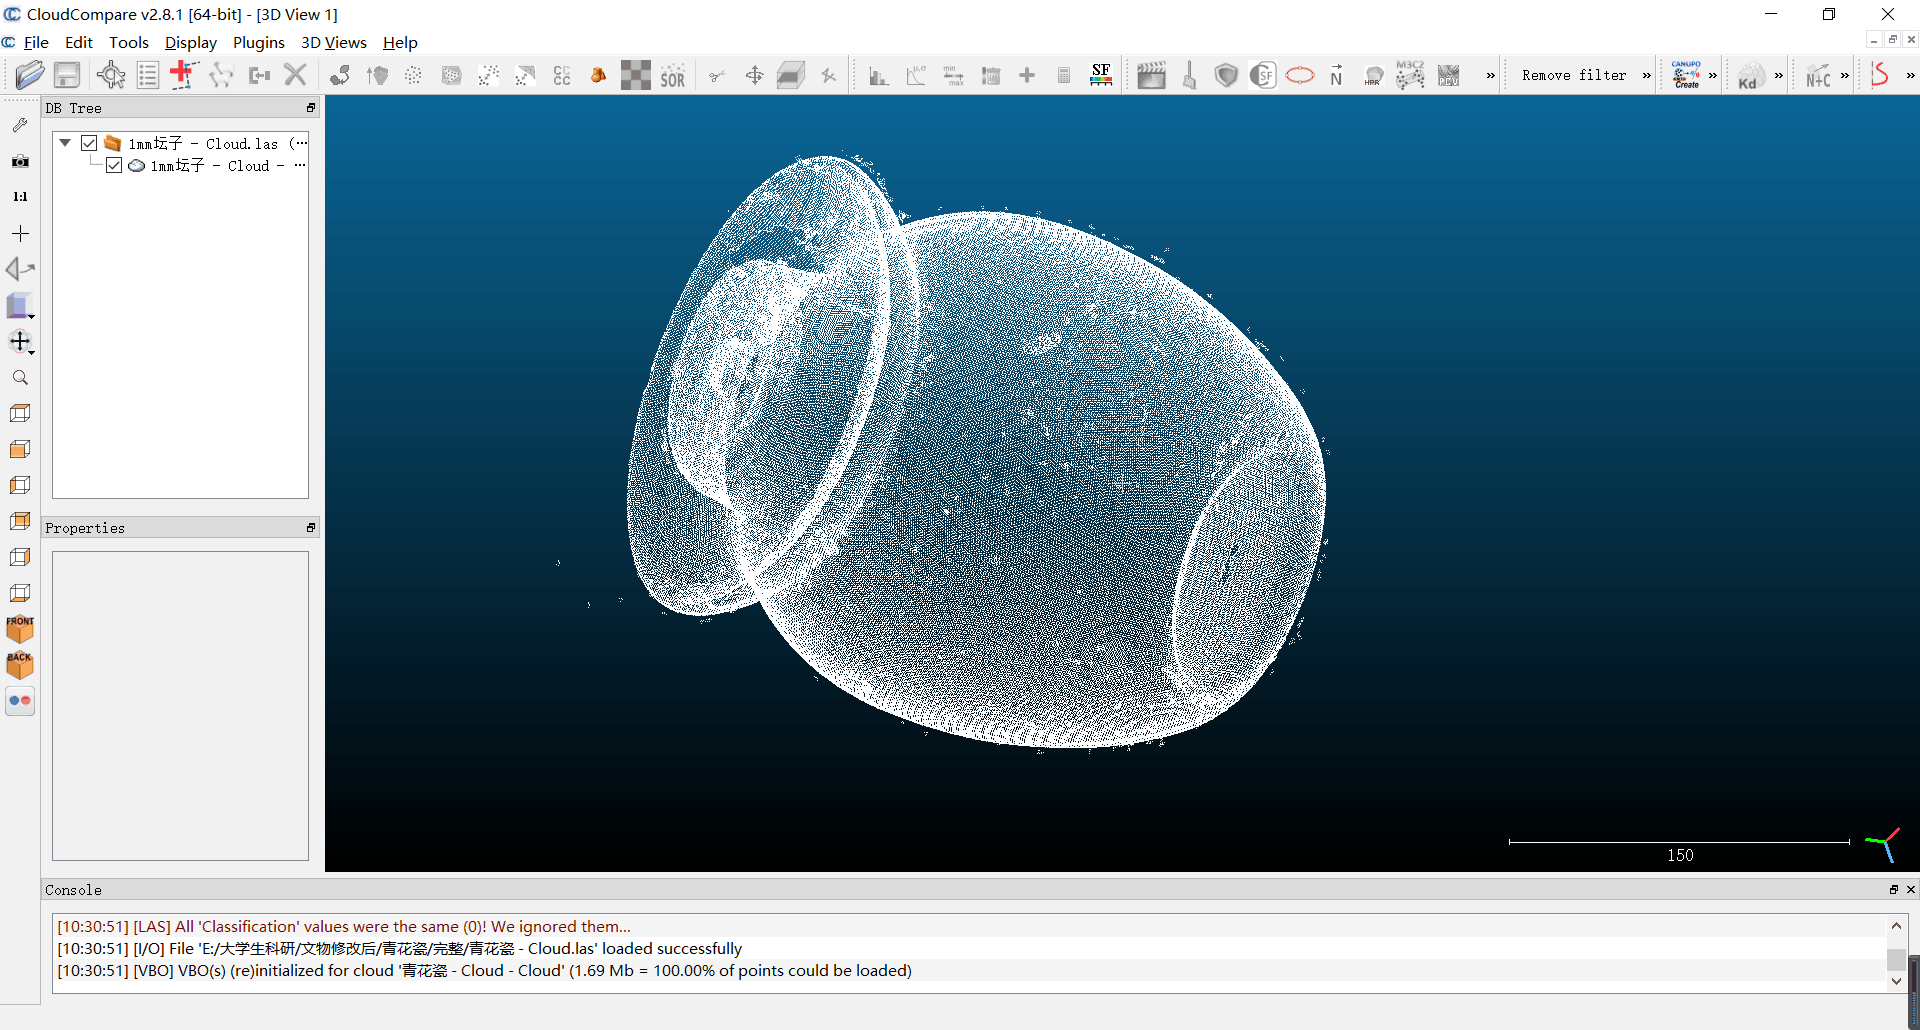Expand overflow chevron after CANUPO Create

pyautogui.click(x=1713, y=75)
